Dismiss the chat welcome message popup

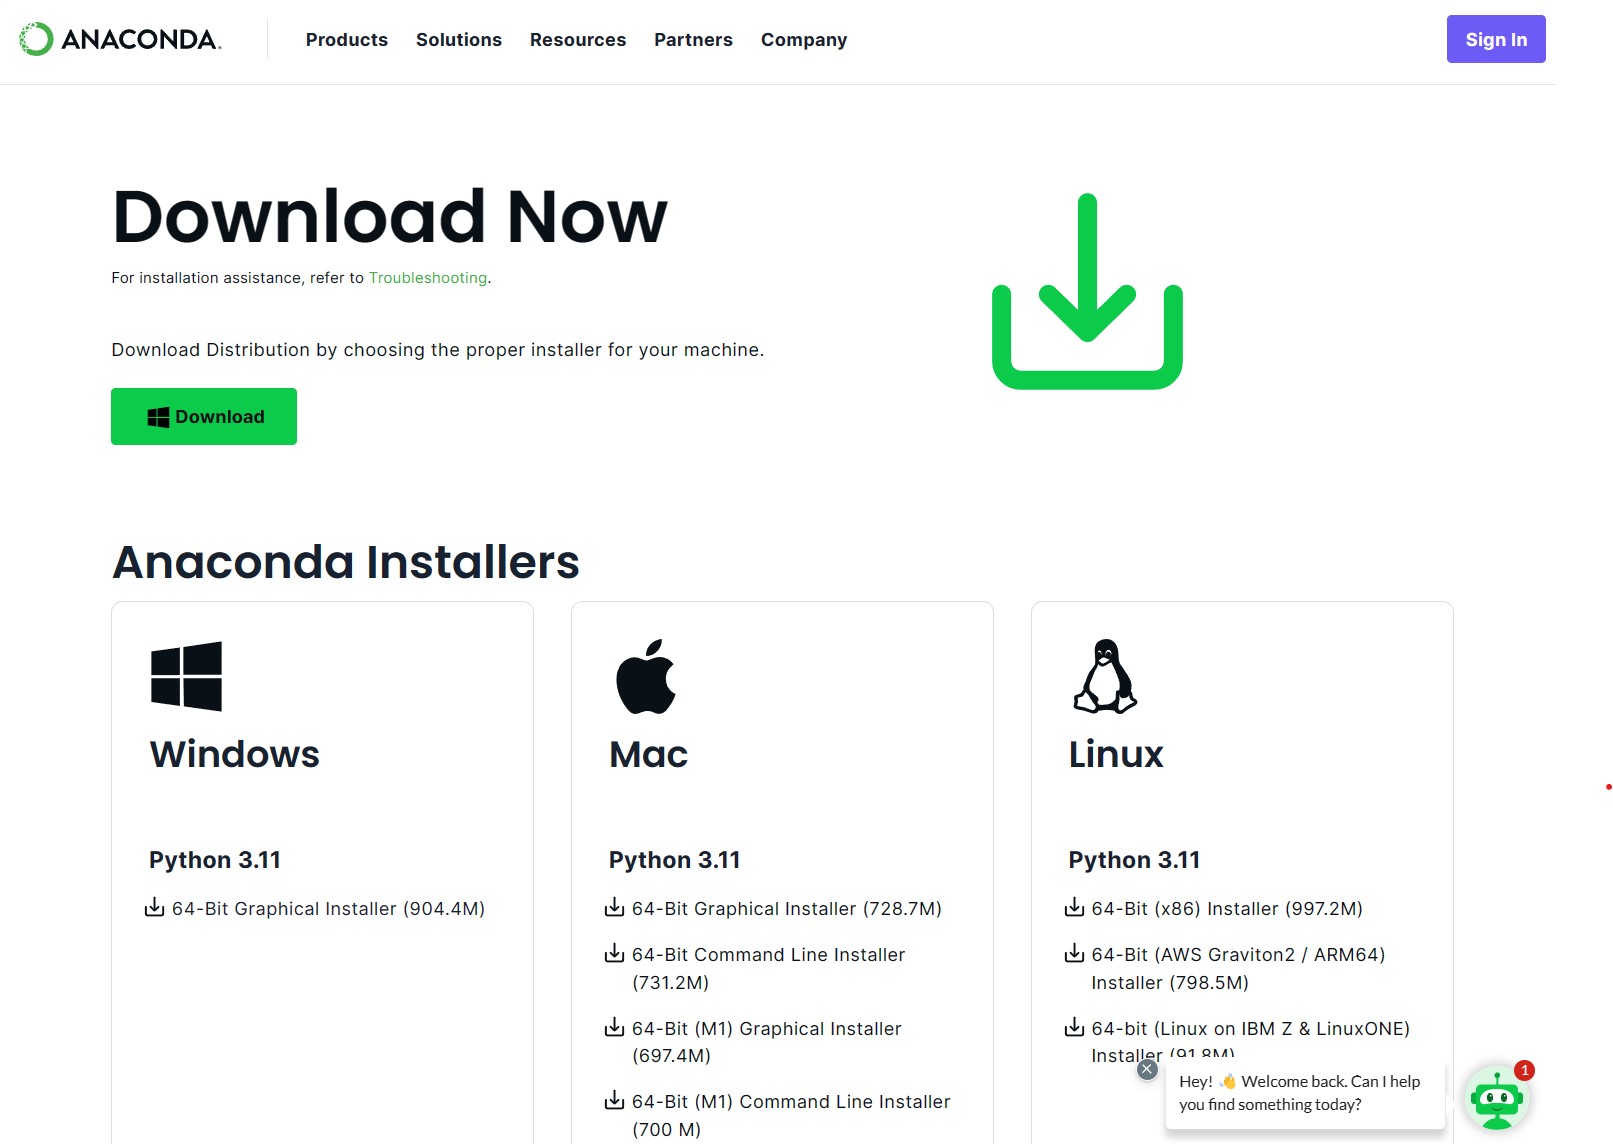click(1147, 1069)
